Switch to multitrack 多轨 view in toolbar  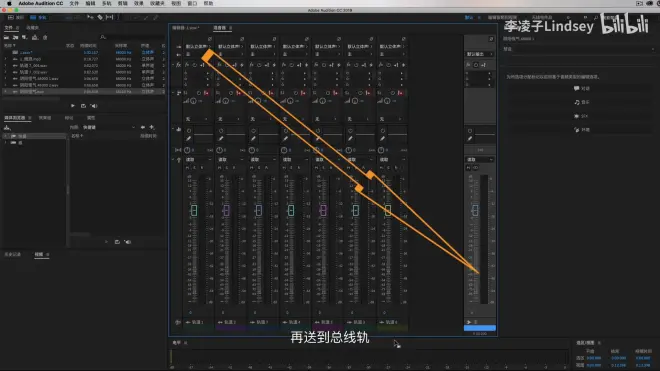pos(39,17)
